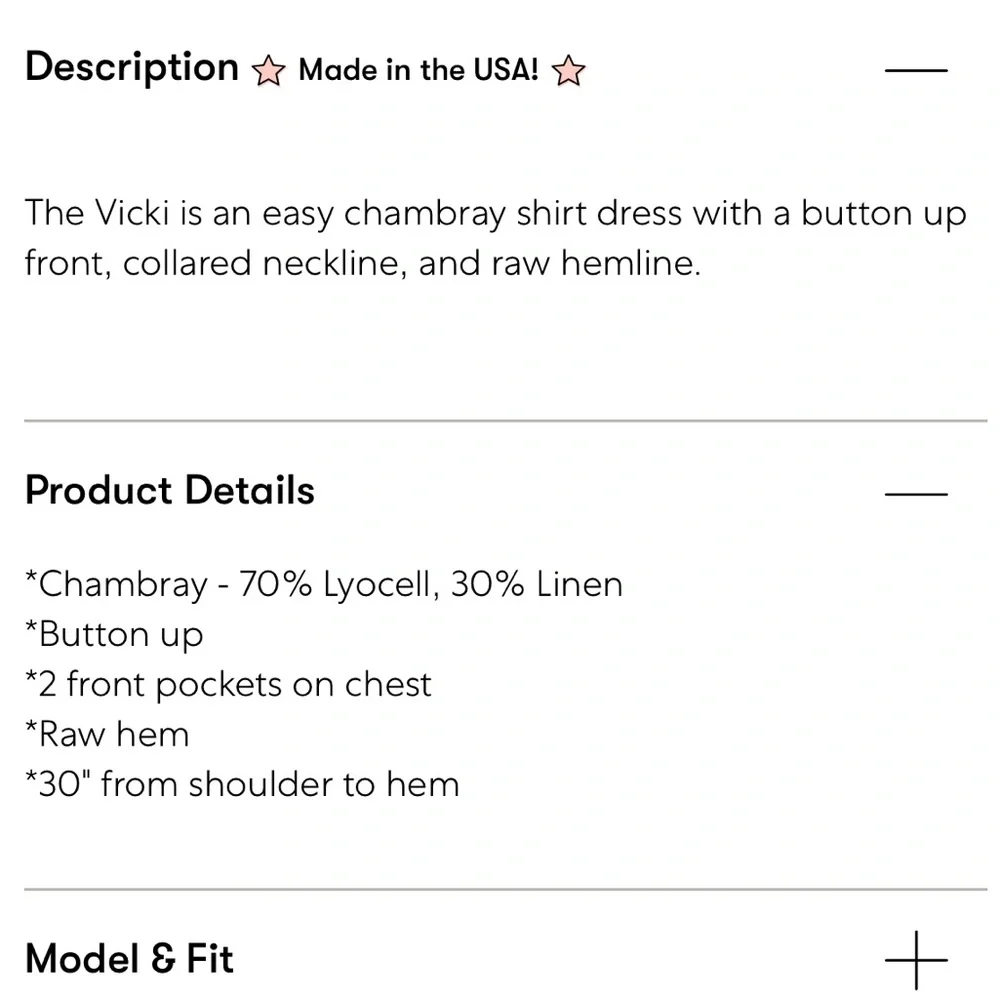Click the divider above Product Details

pos(505,421)
